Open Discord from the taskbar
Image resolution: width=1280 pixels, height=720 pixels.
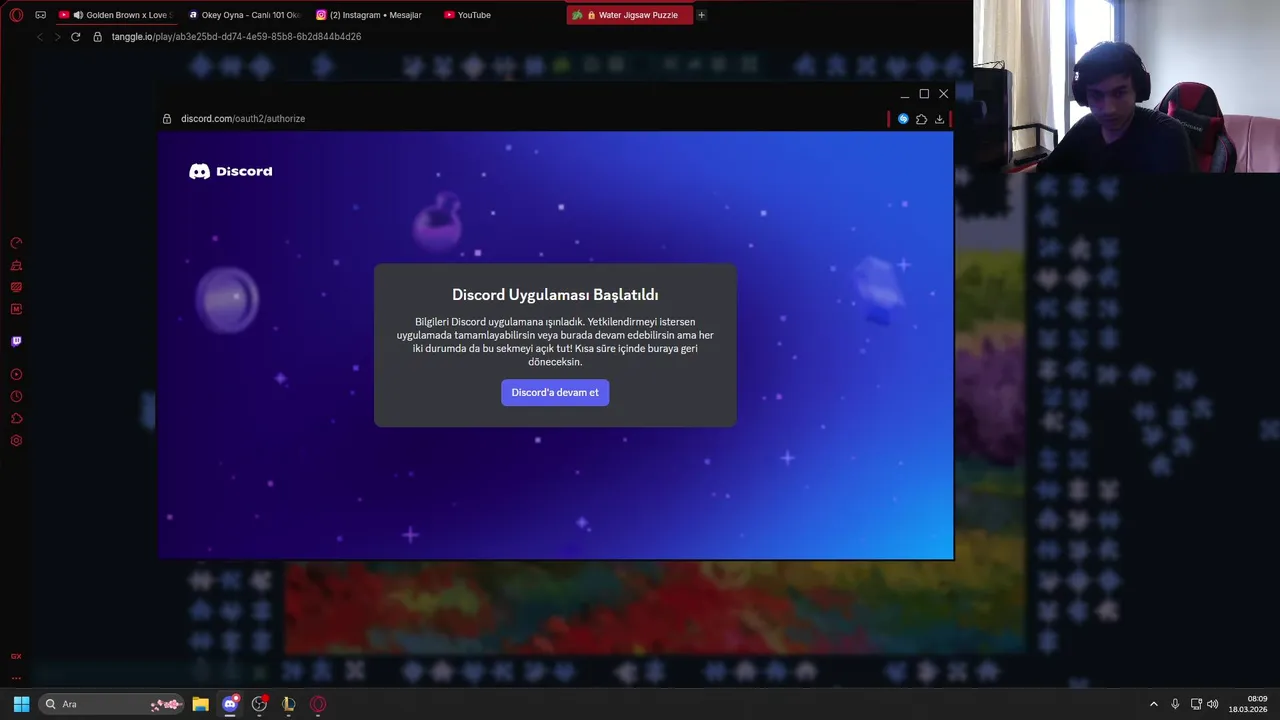230,704
